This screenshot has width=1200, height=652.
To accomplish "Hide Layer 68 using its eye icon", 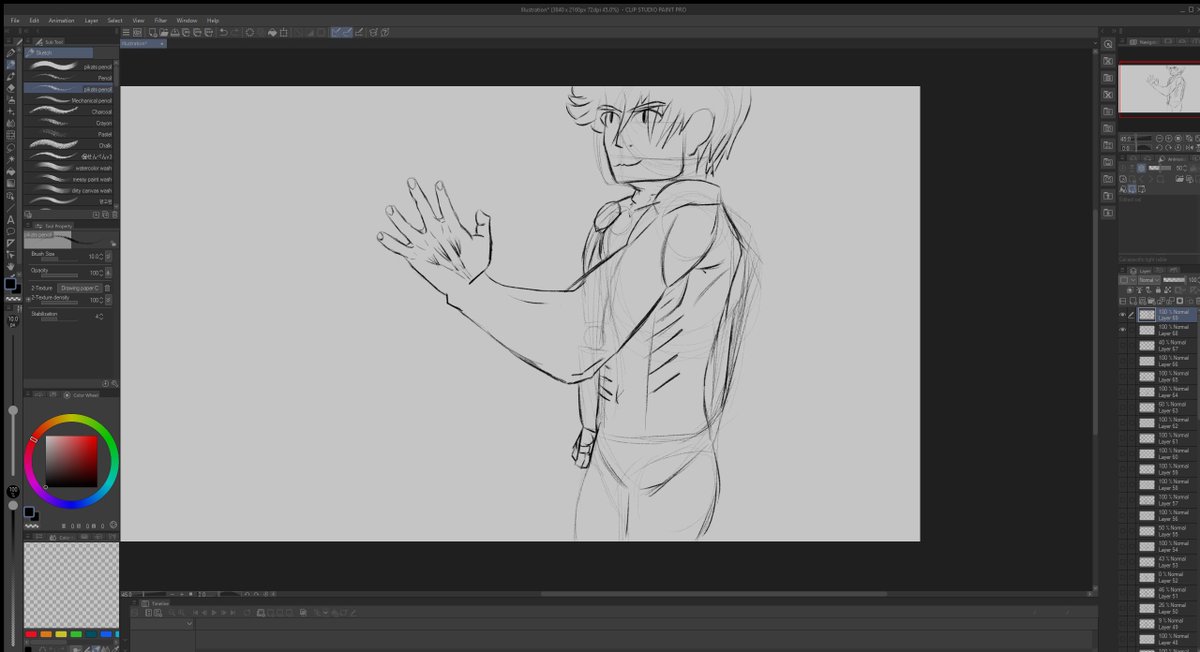I will click(x=1122, y=329).
